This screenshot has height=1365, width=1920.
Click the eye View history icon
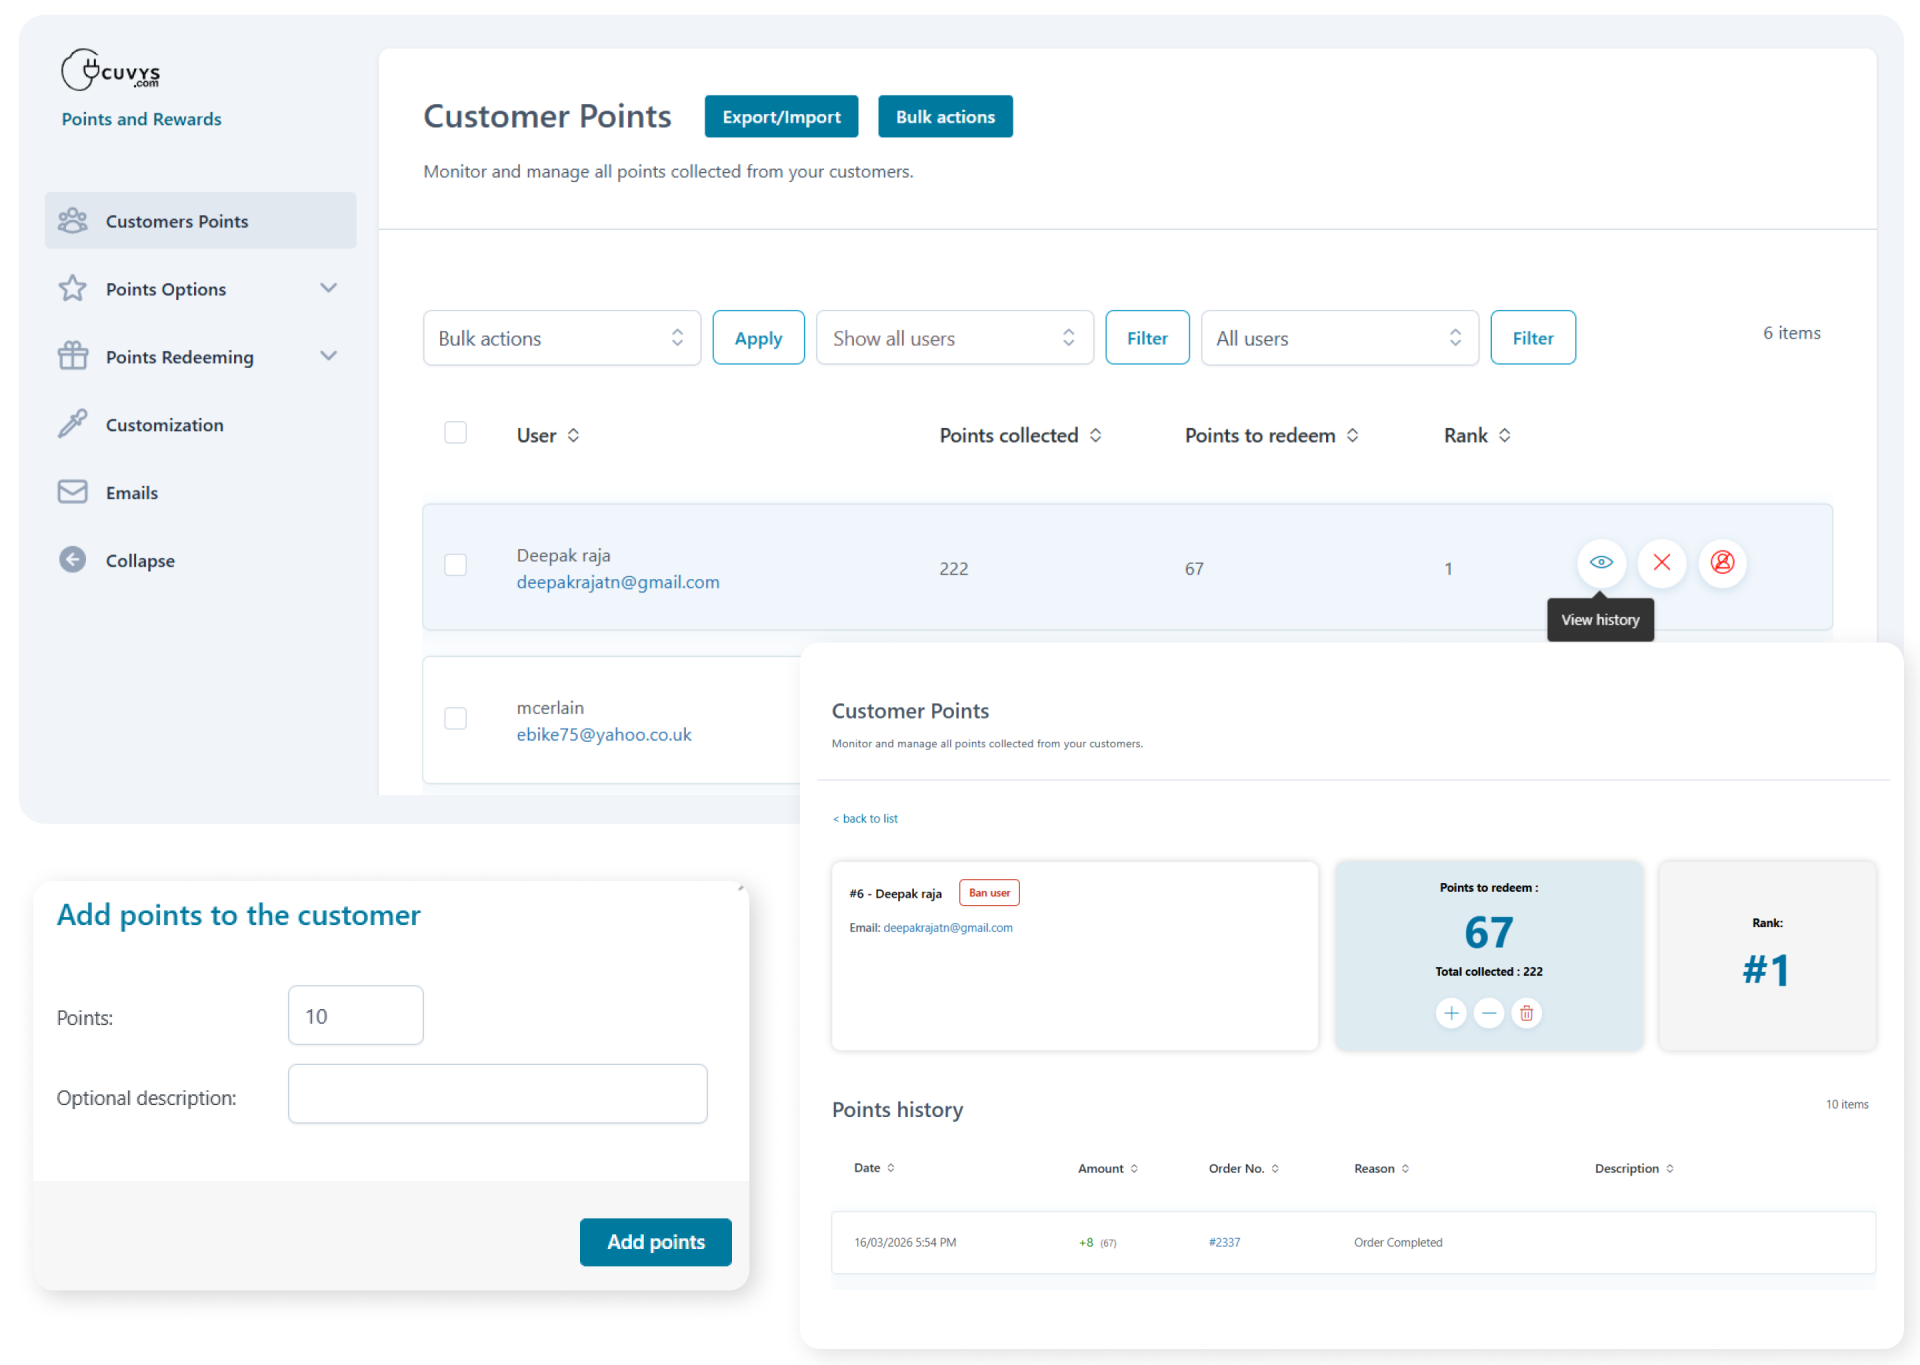pyautogui.click(x=1600, y=562)
